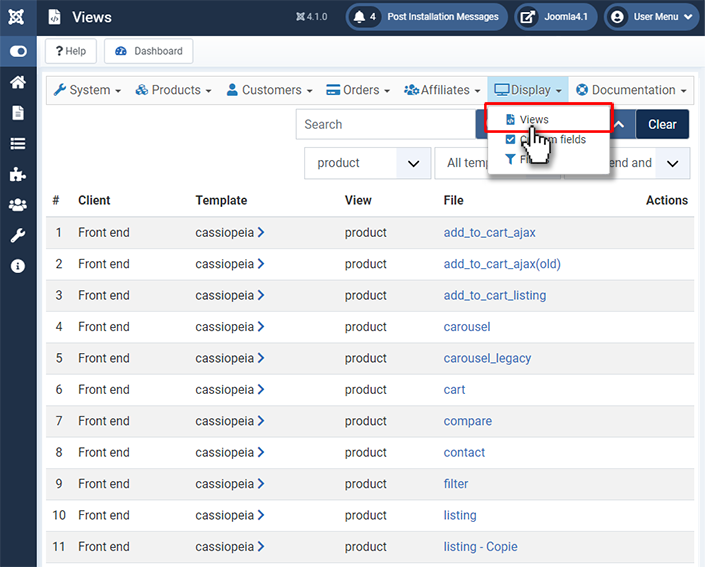Open the product view type dropdown
Screen dimensions: 705x567
367,163
